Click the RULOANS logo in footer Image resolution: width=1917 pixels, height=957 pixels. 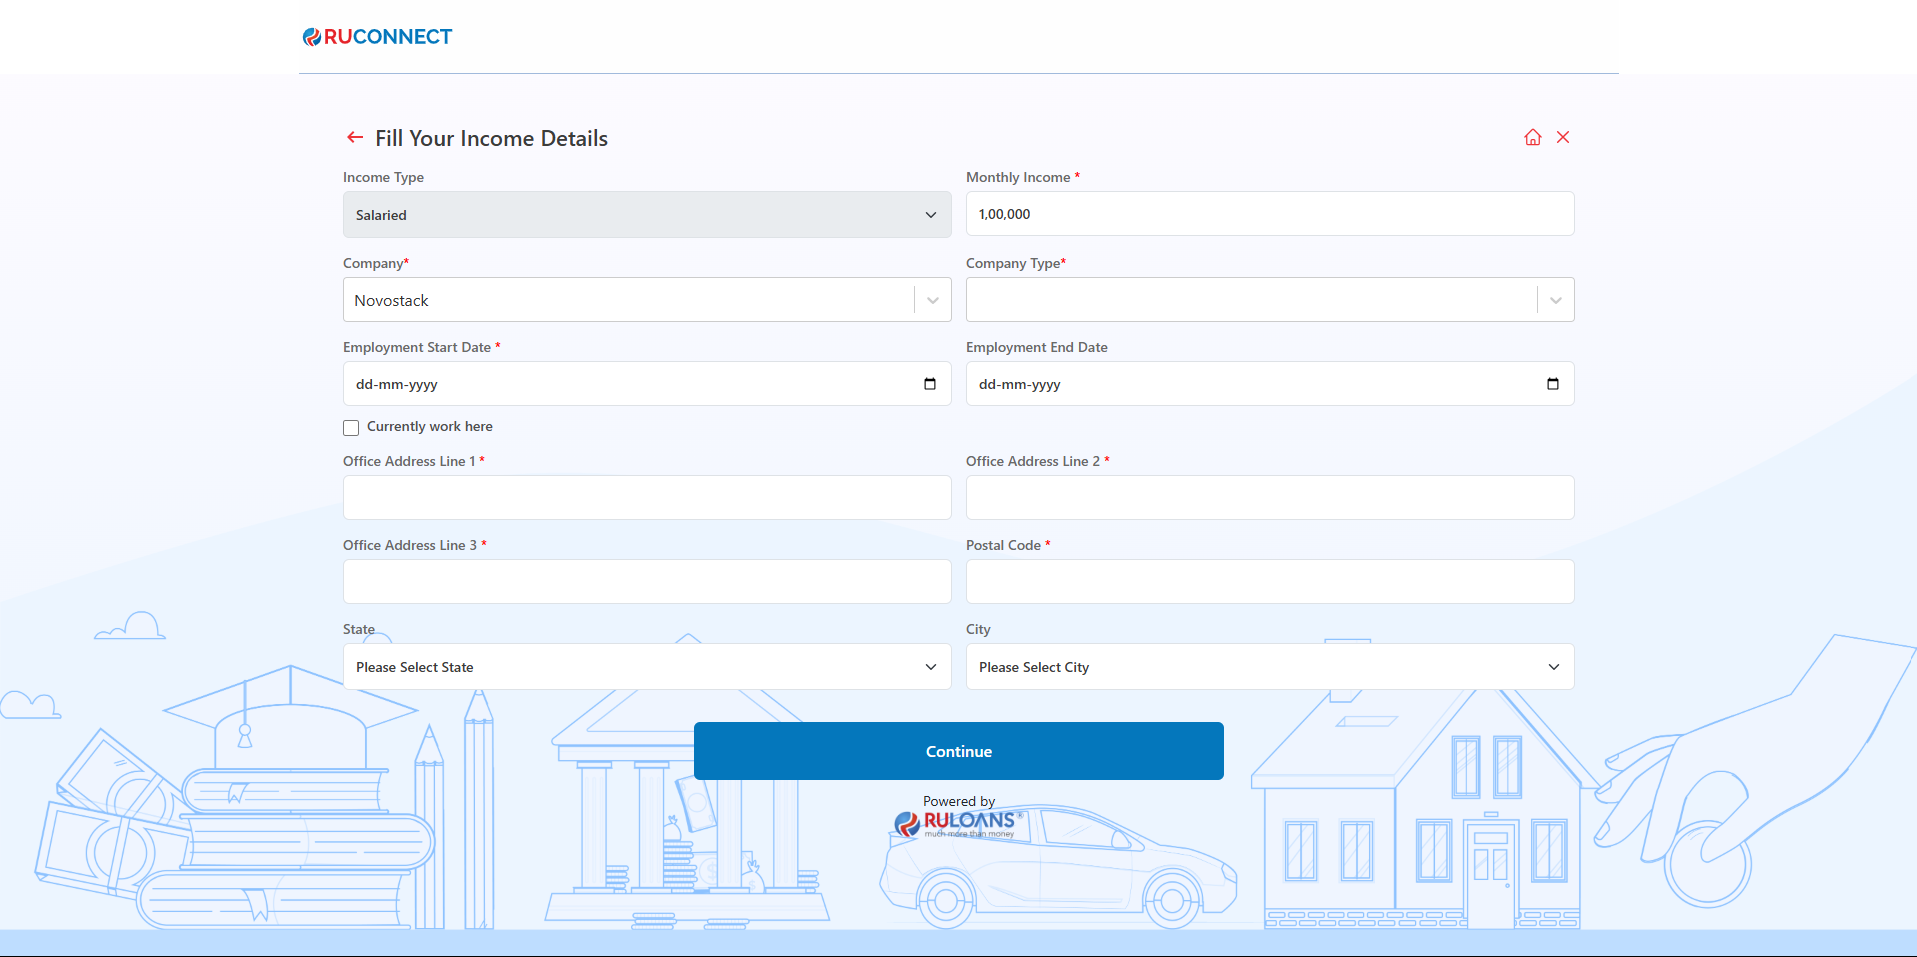[x=957, y=822]
